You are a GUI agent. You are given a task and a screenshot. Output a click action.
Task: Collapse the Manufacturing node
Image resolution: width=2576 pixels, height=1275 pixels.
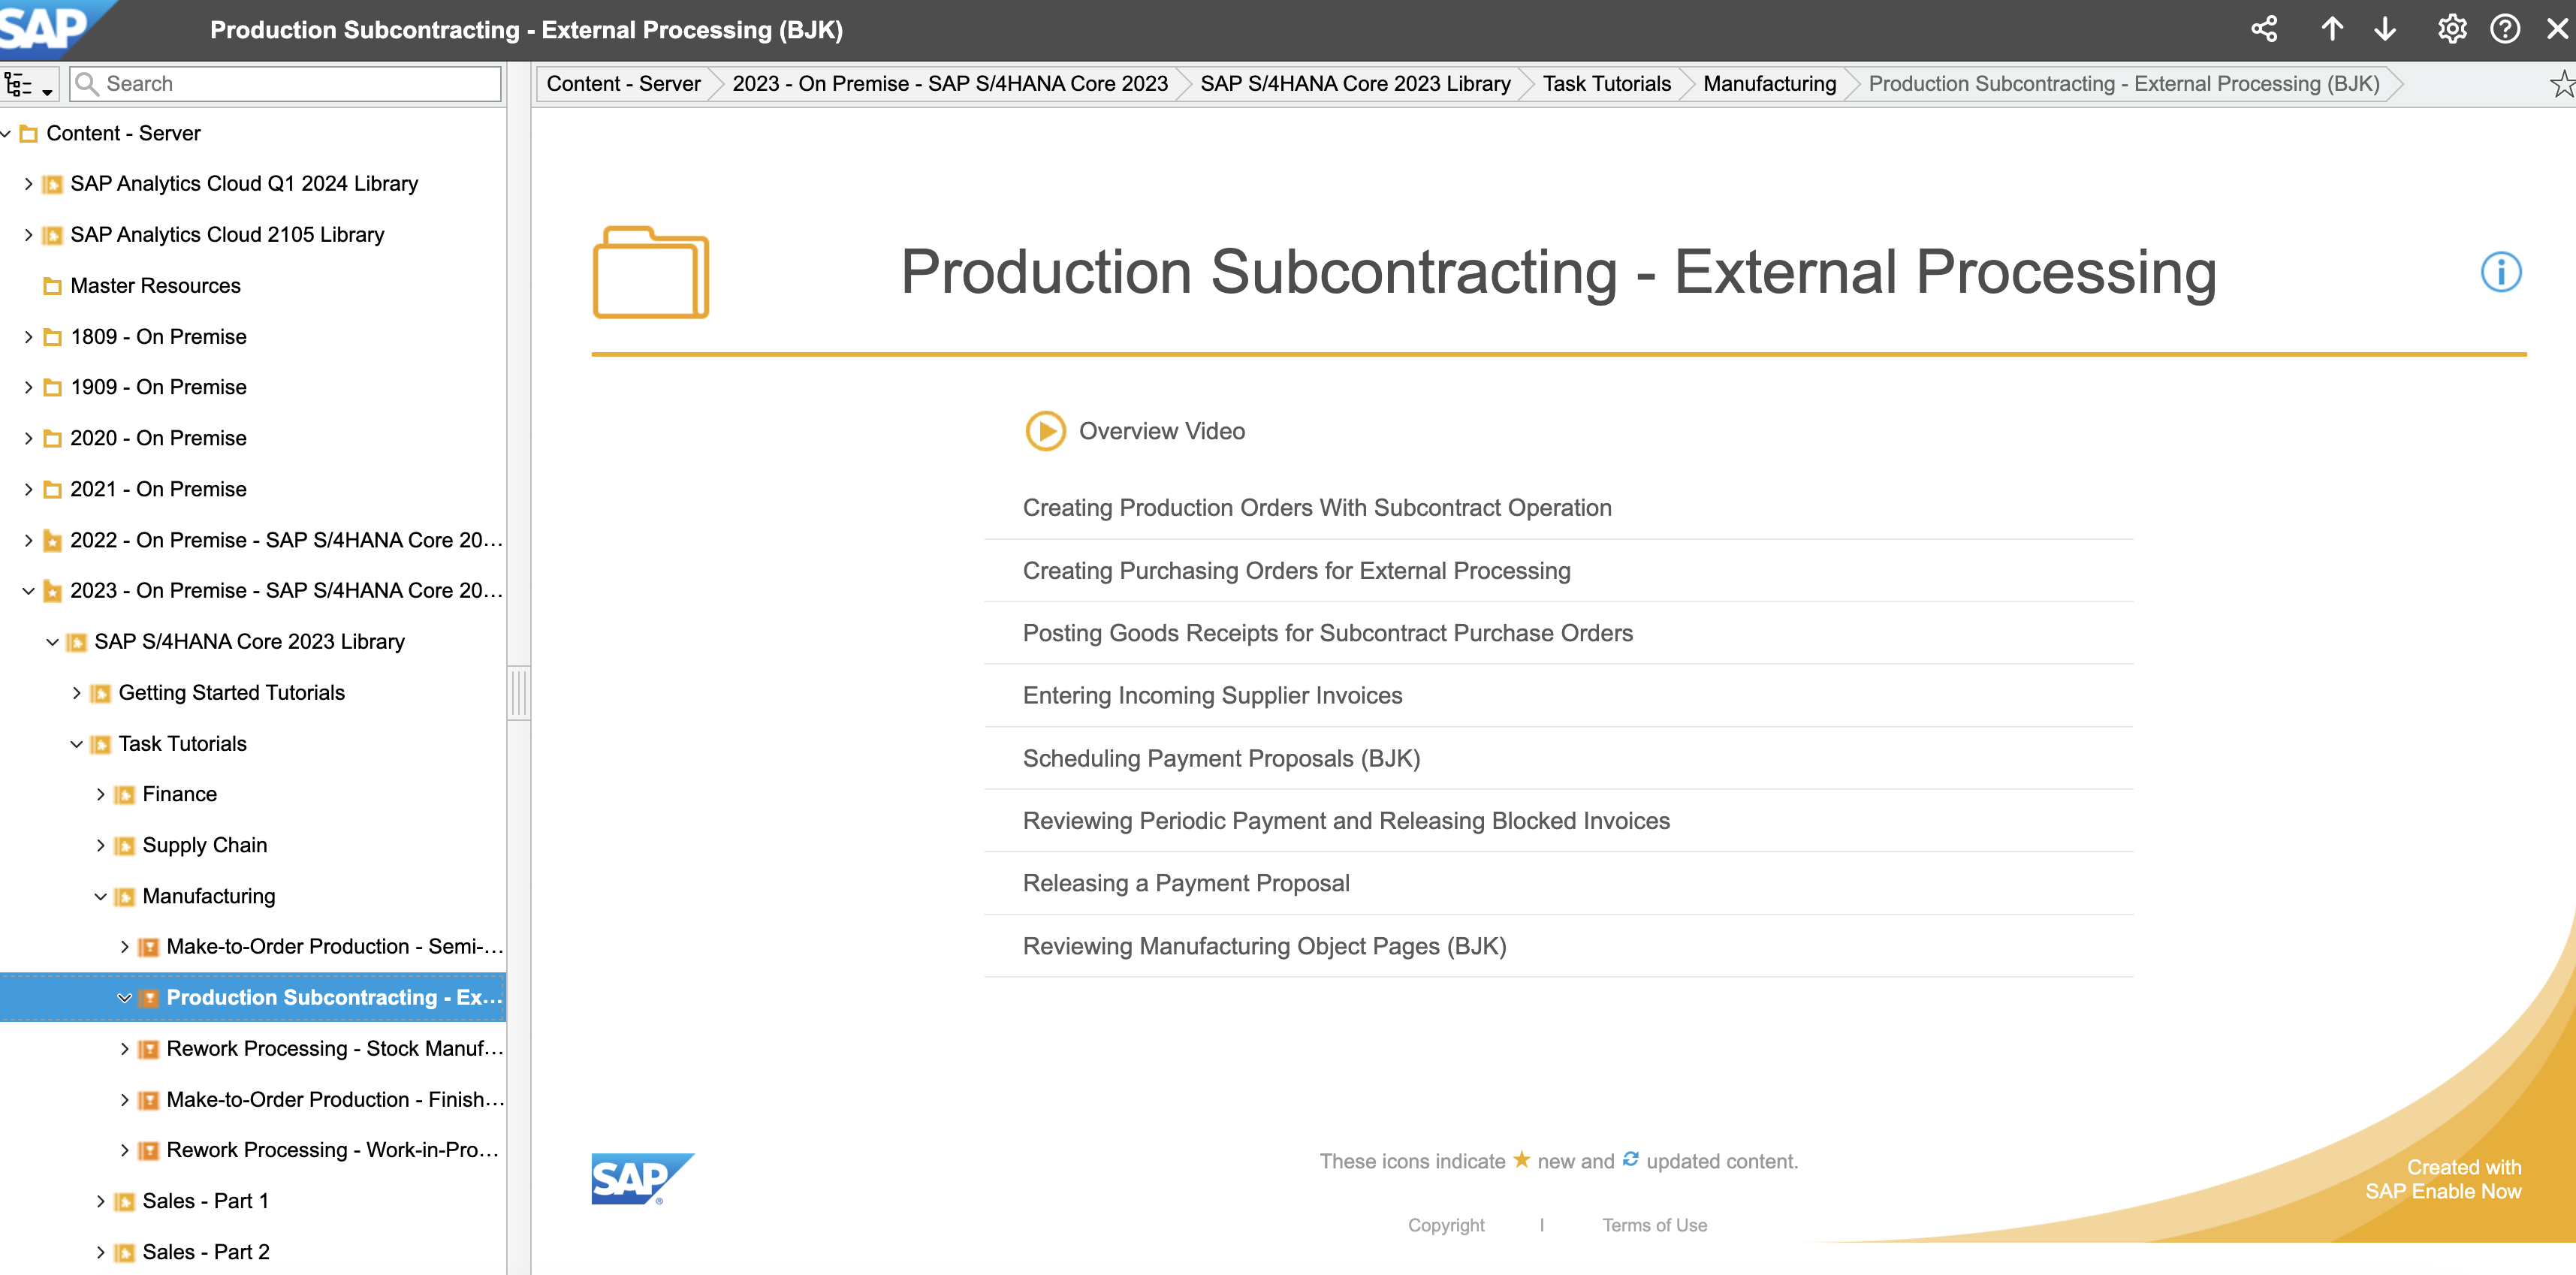(x=100, y=896)
